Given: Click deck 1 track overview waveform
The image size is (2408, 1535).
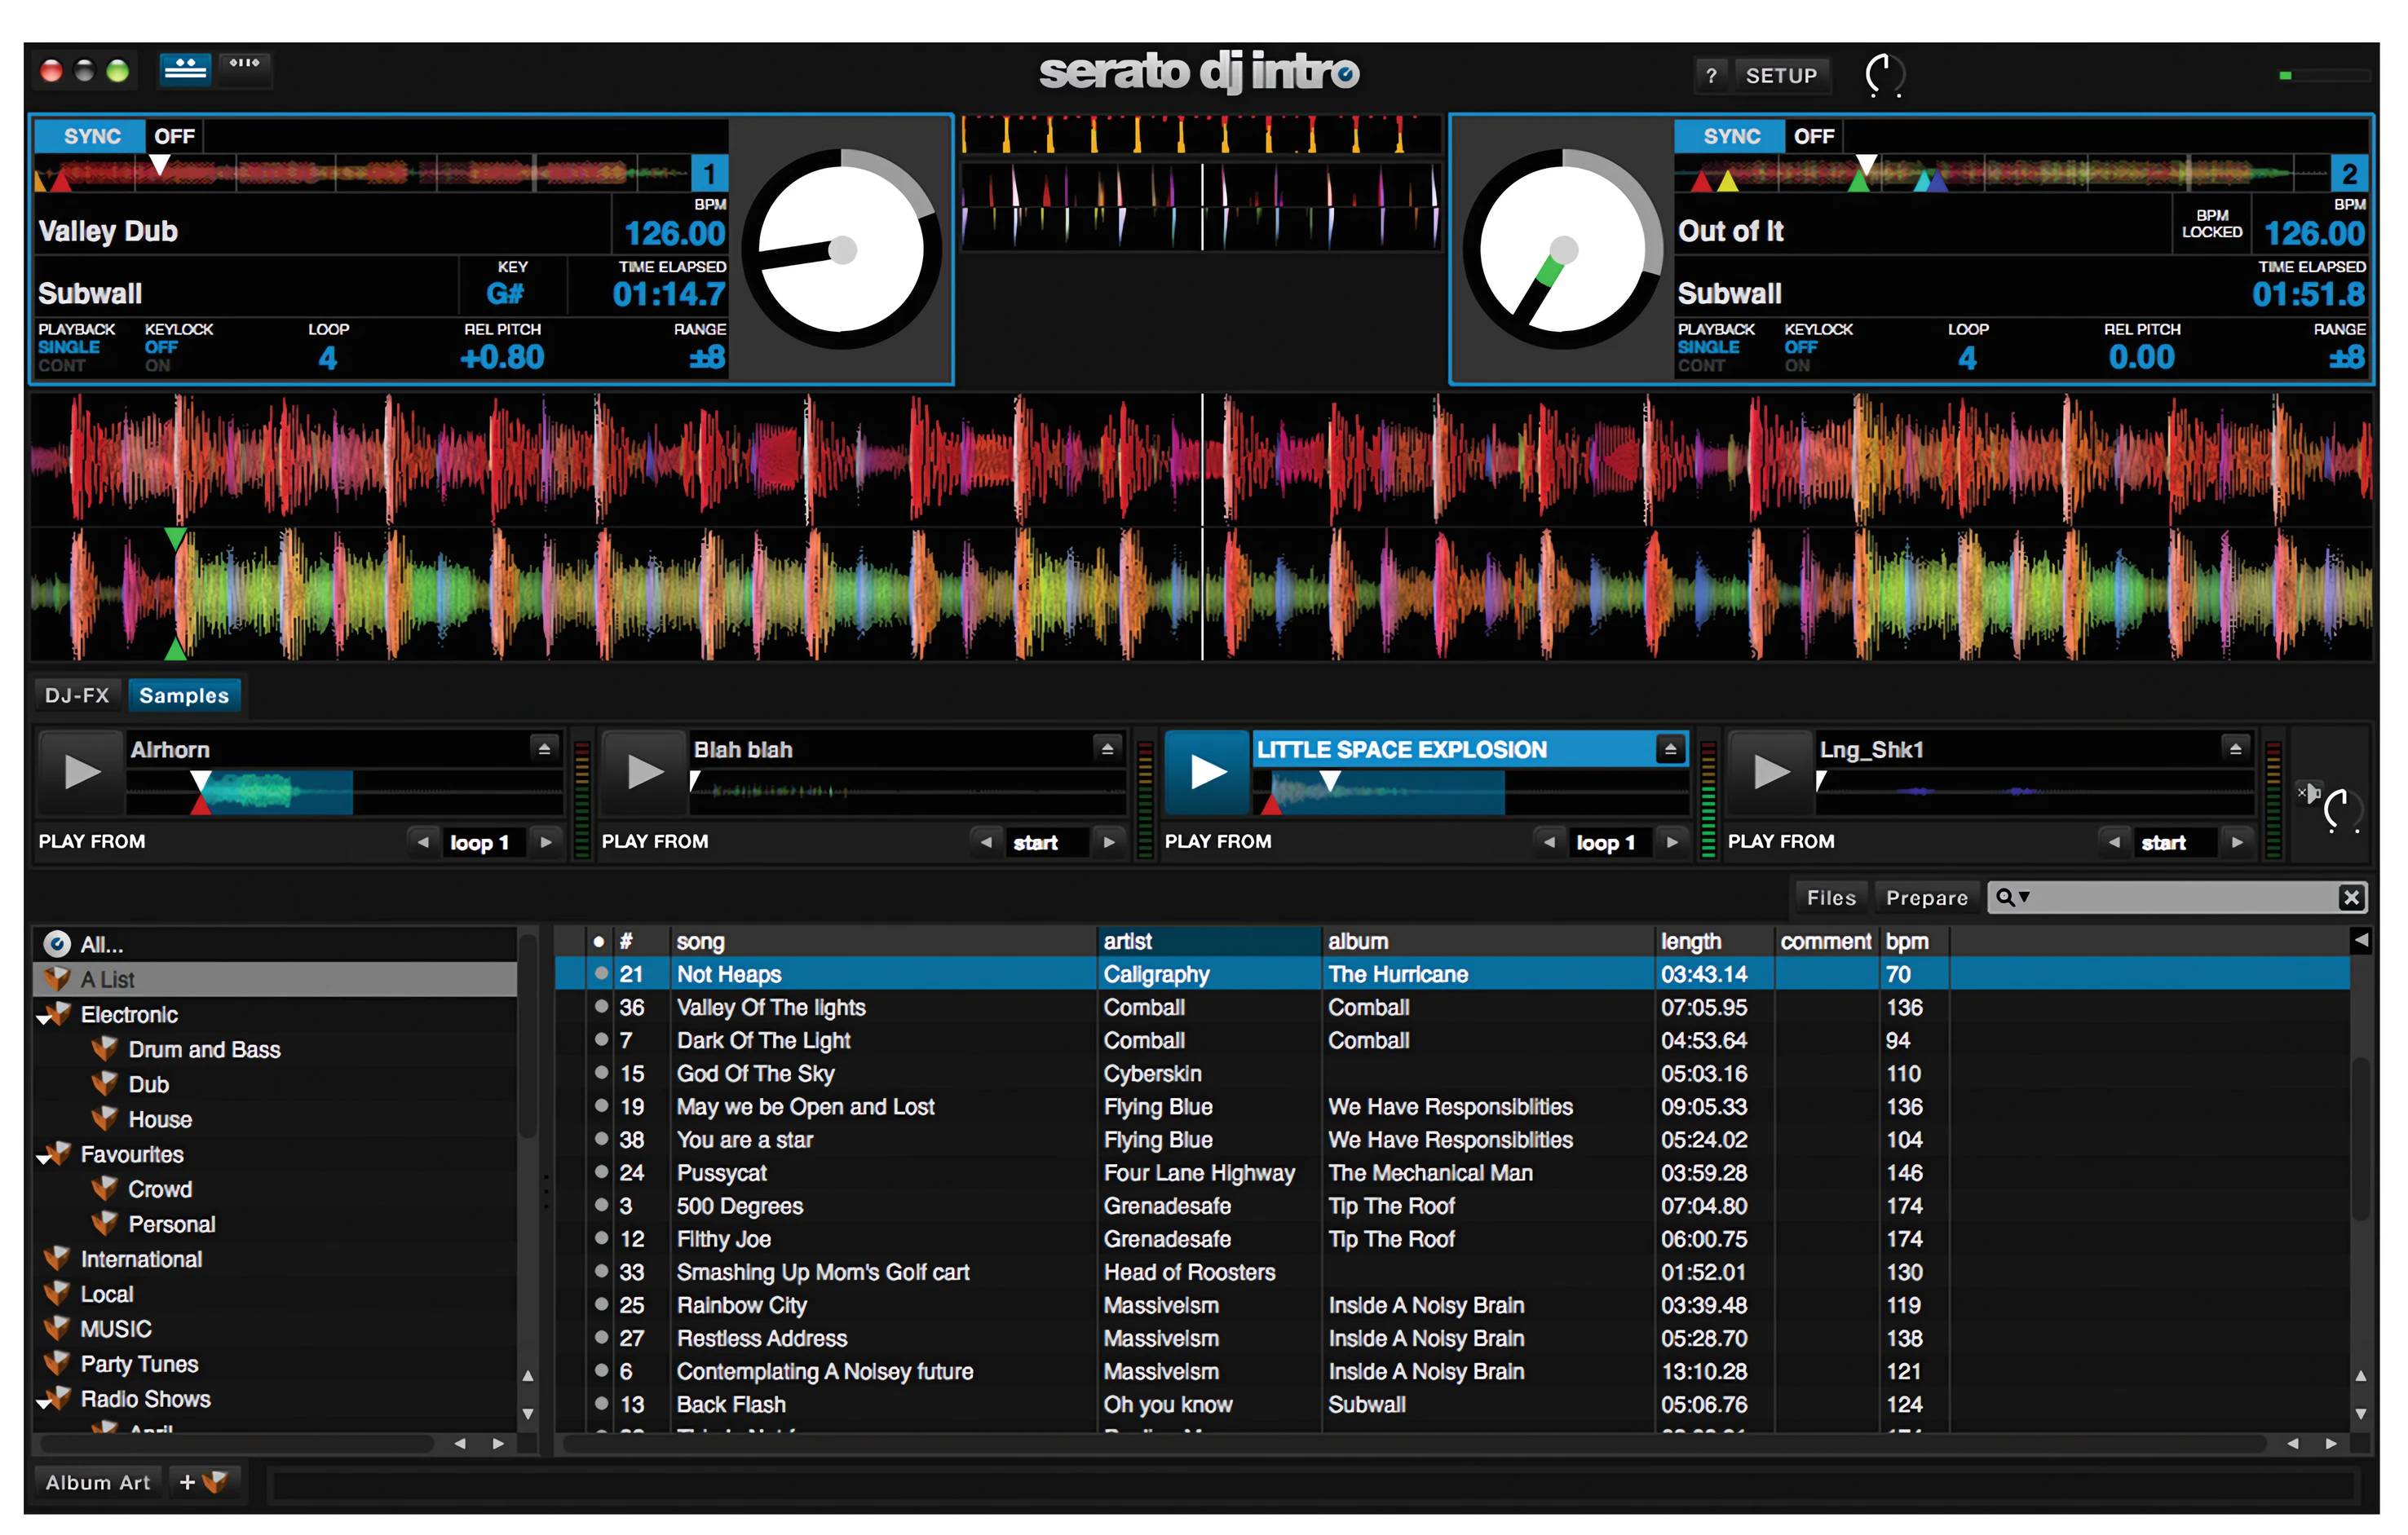Looking at the screenshot, I should 362,173.
